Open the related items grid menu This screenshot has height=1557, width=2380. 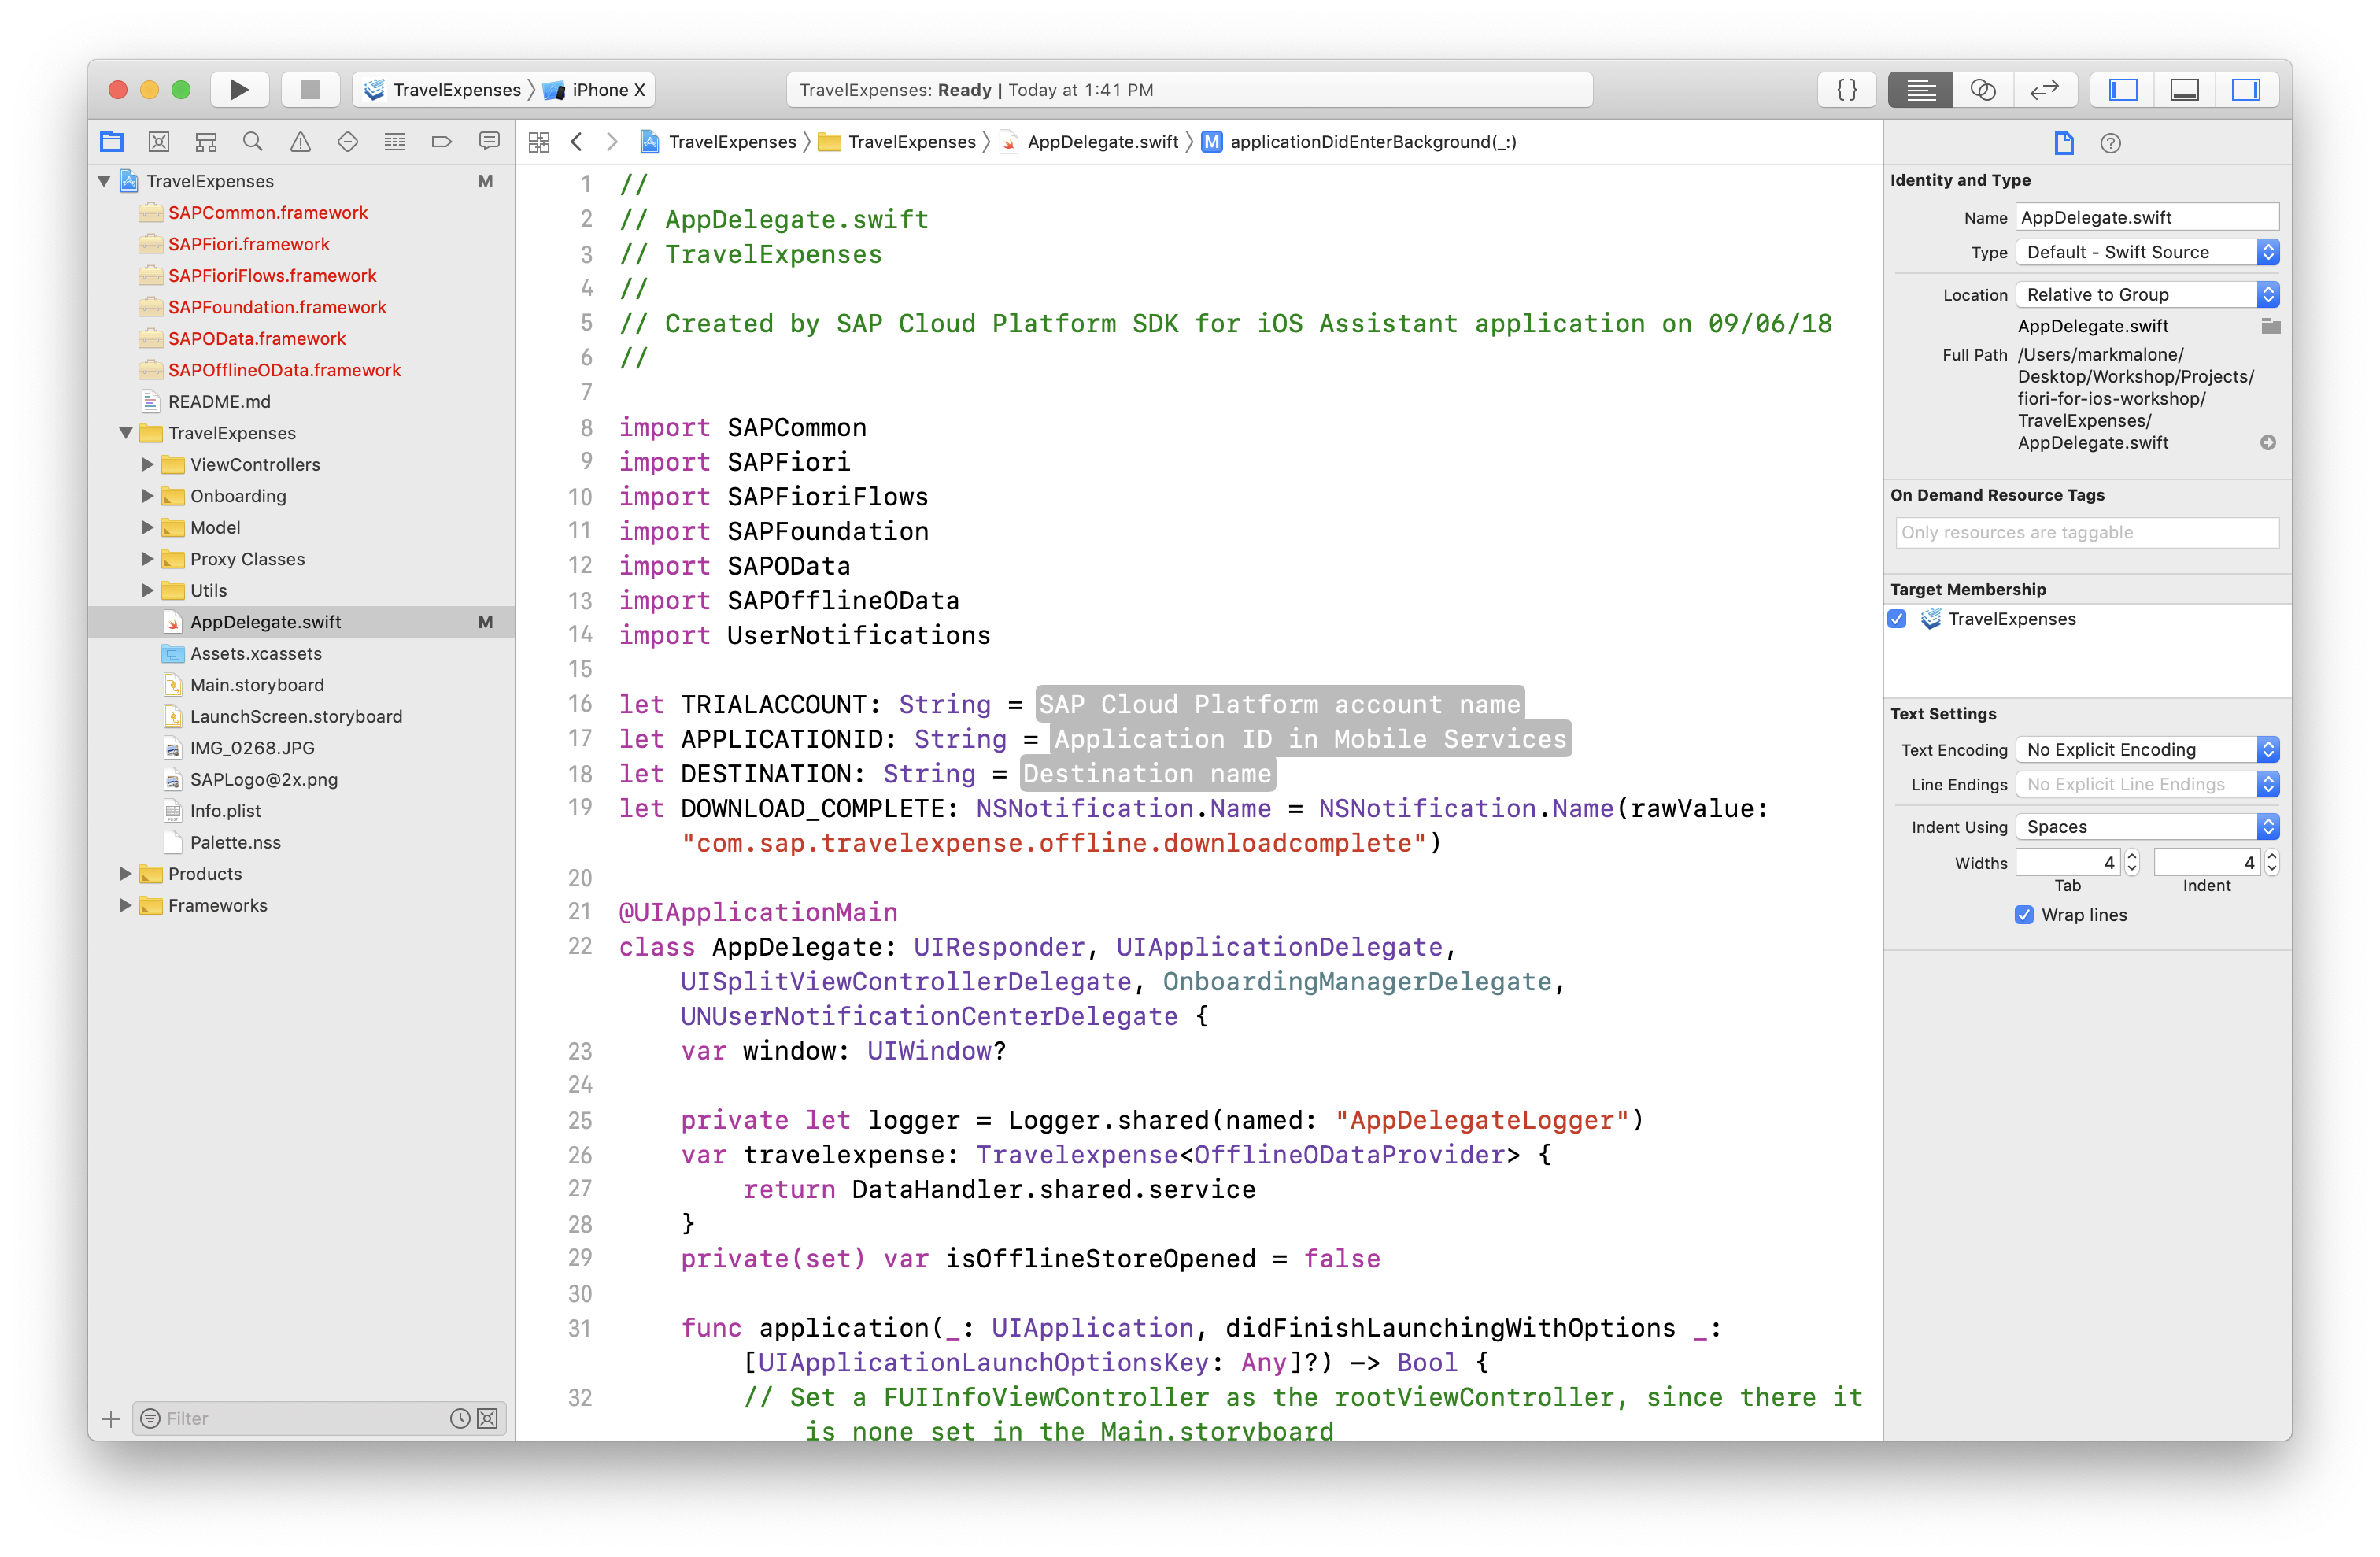click(539, 142)
